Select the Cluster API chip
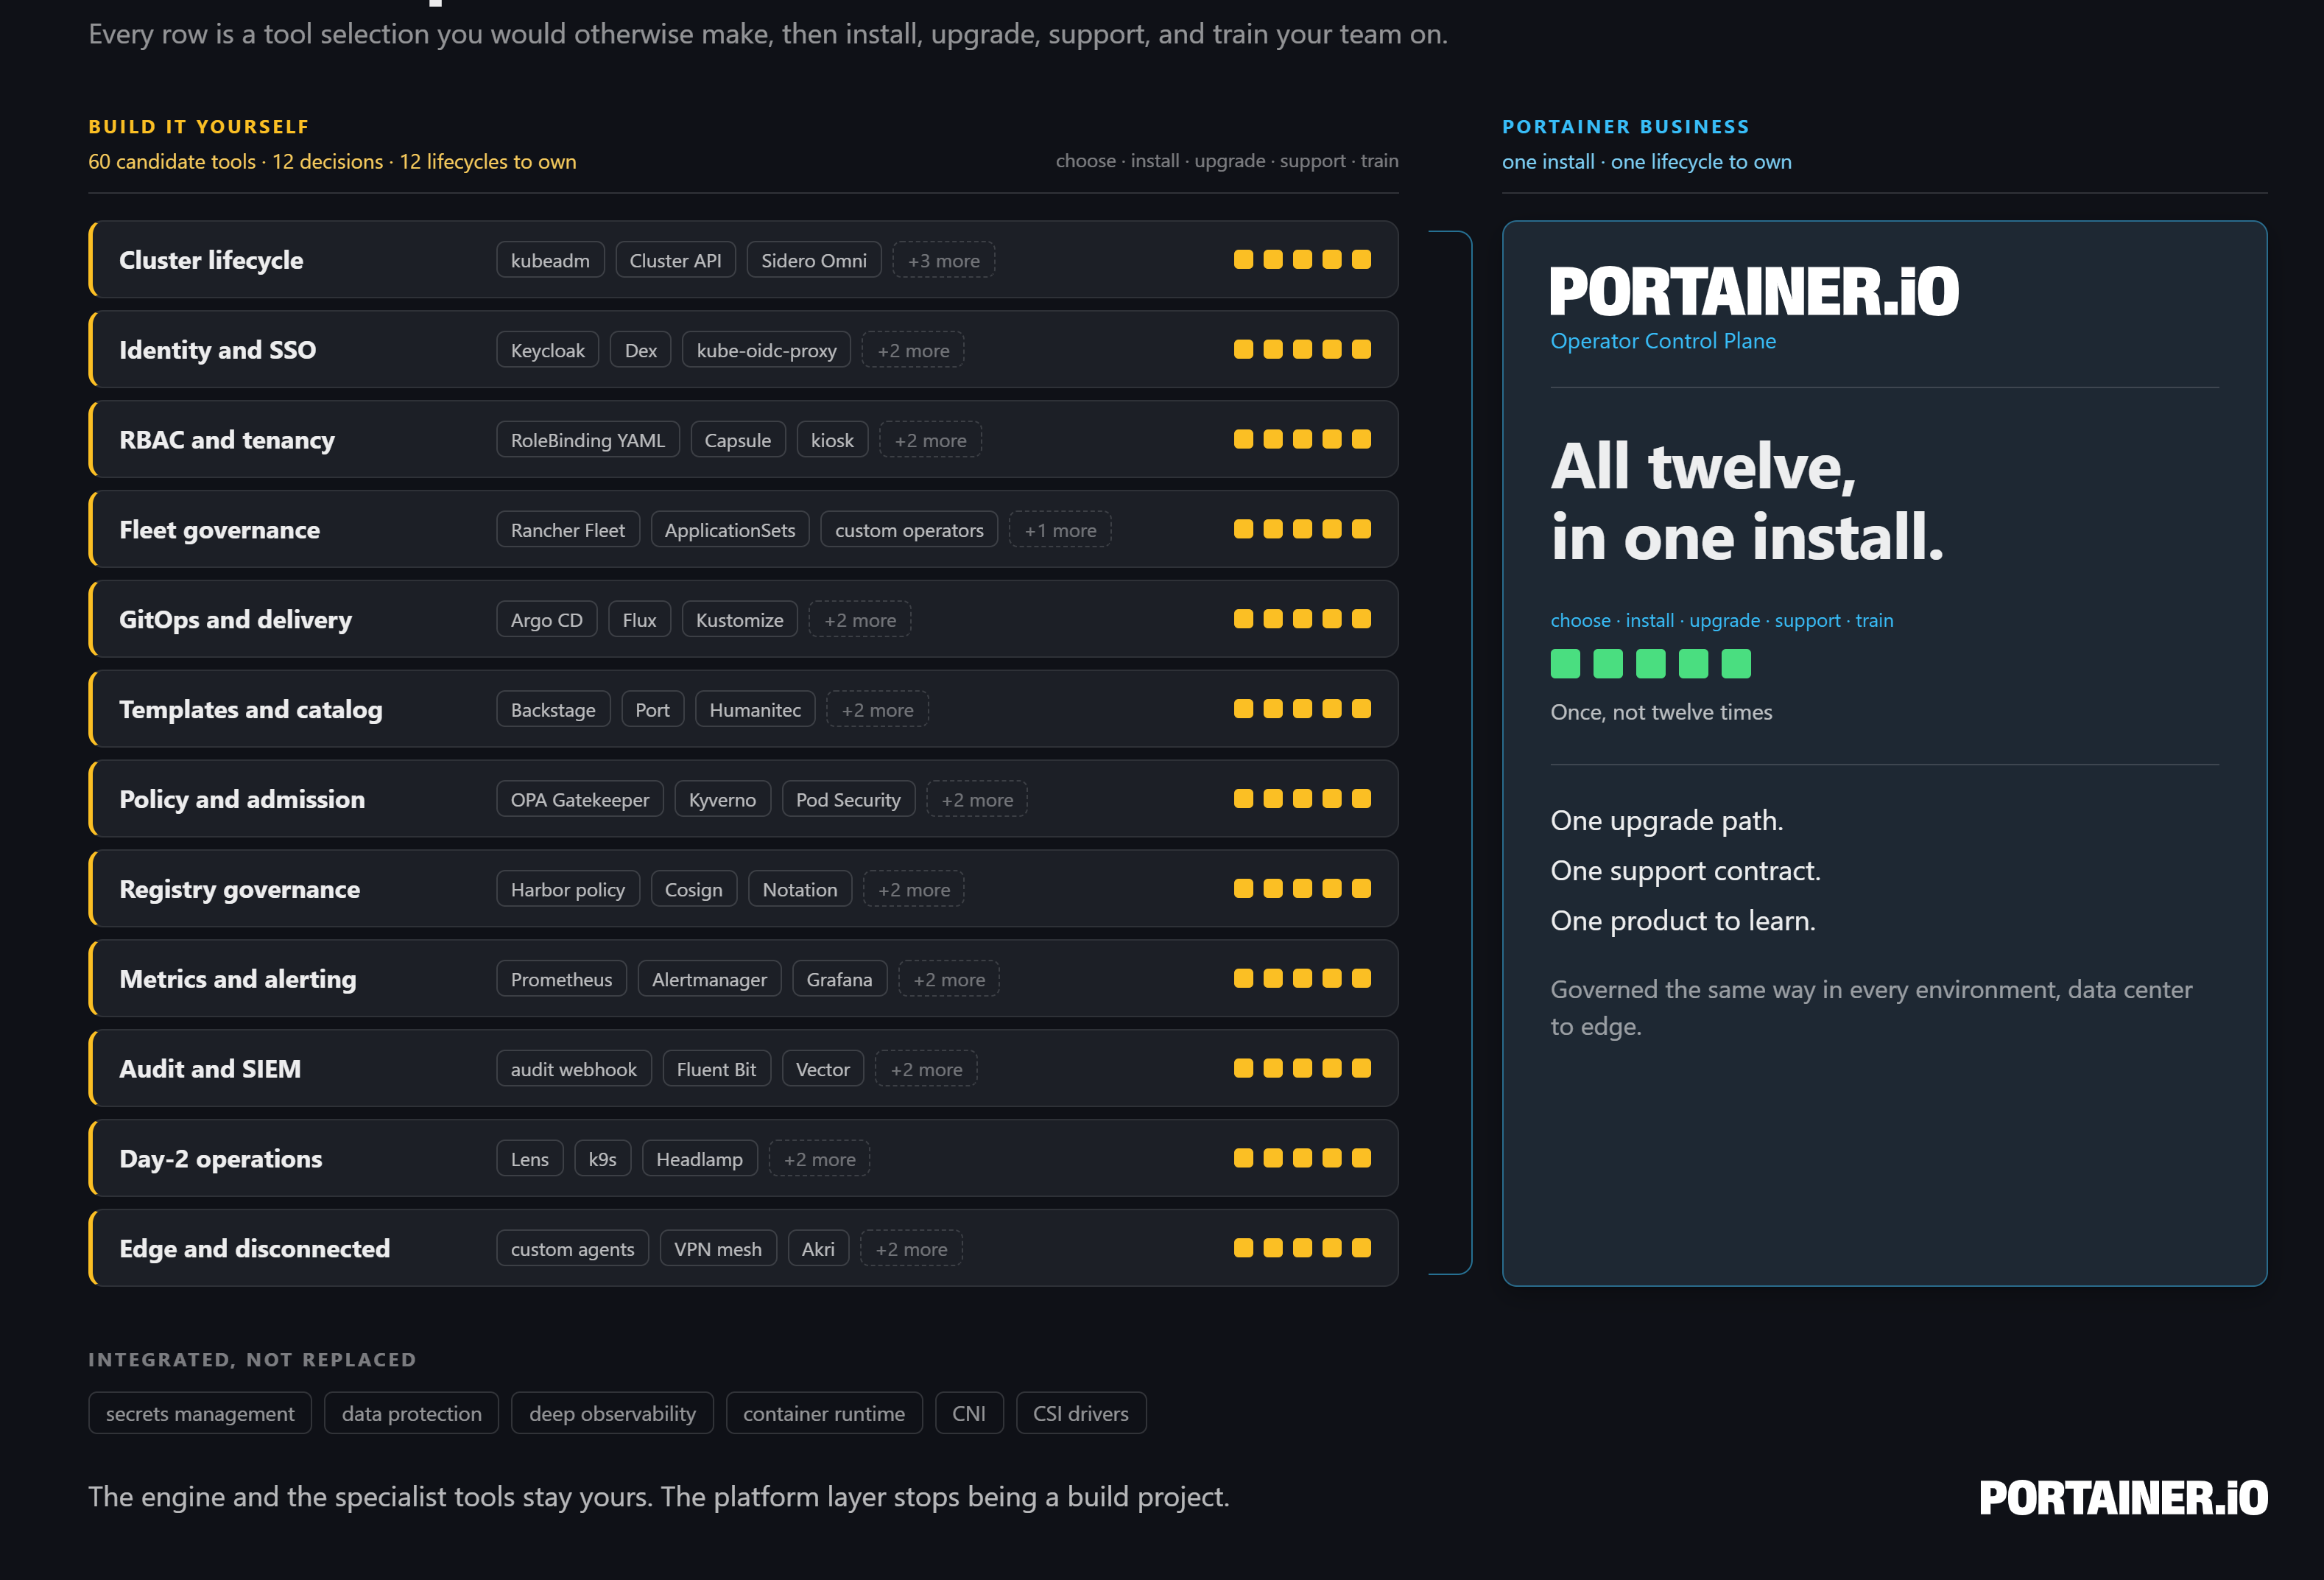2324x1580 pixels. 675,260
